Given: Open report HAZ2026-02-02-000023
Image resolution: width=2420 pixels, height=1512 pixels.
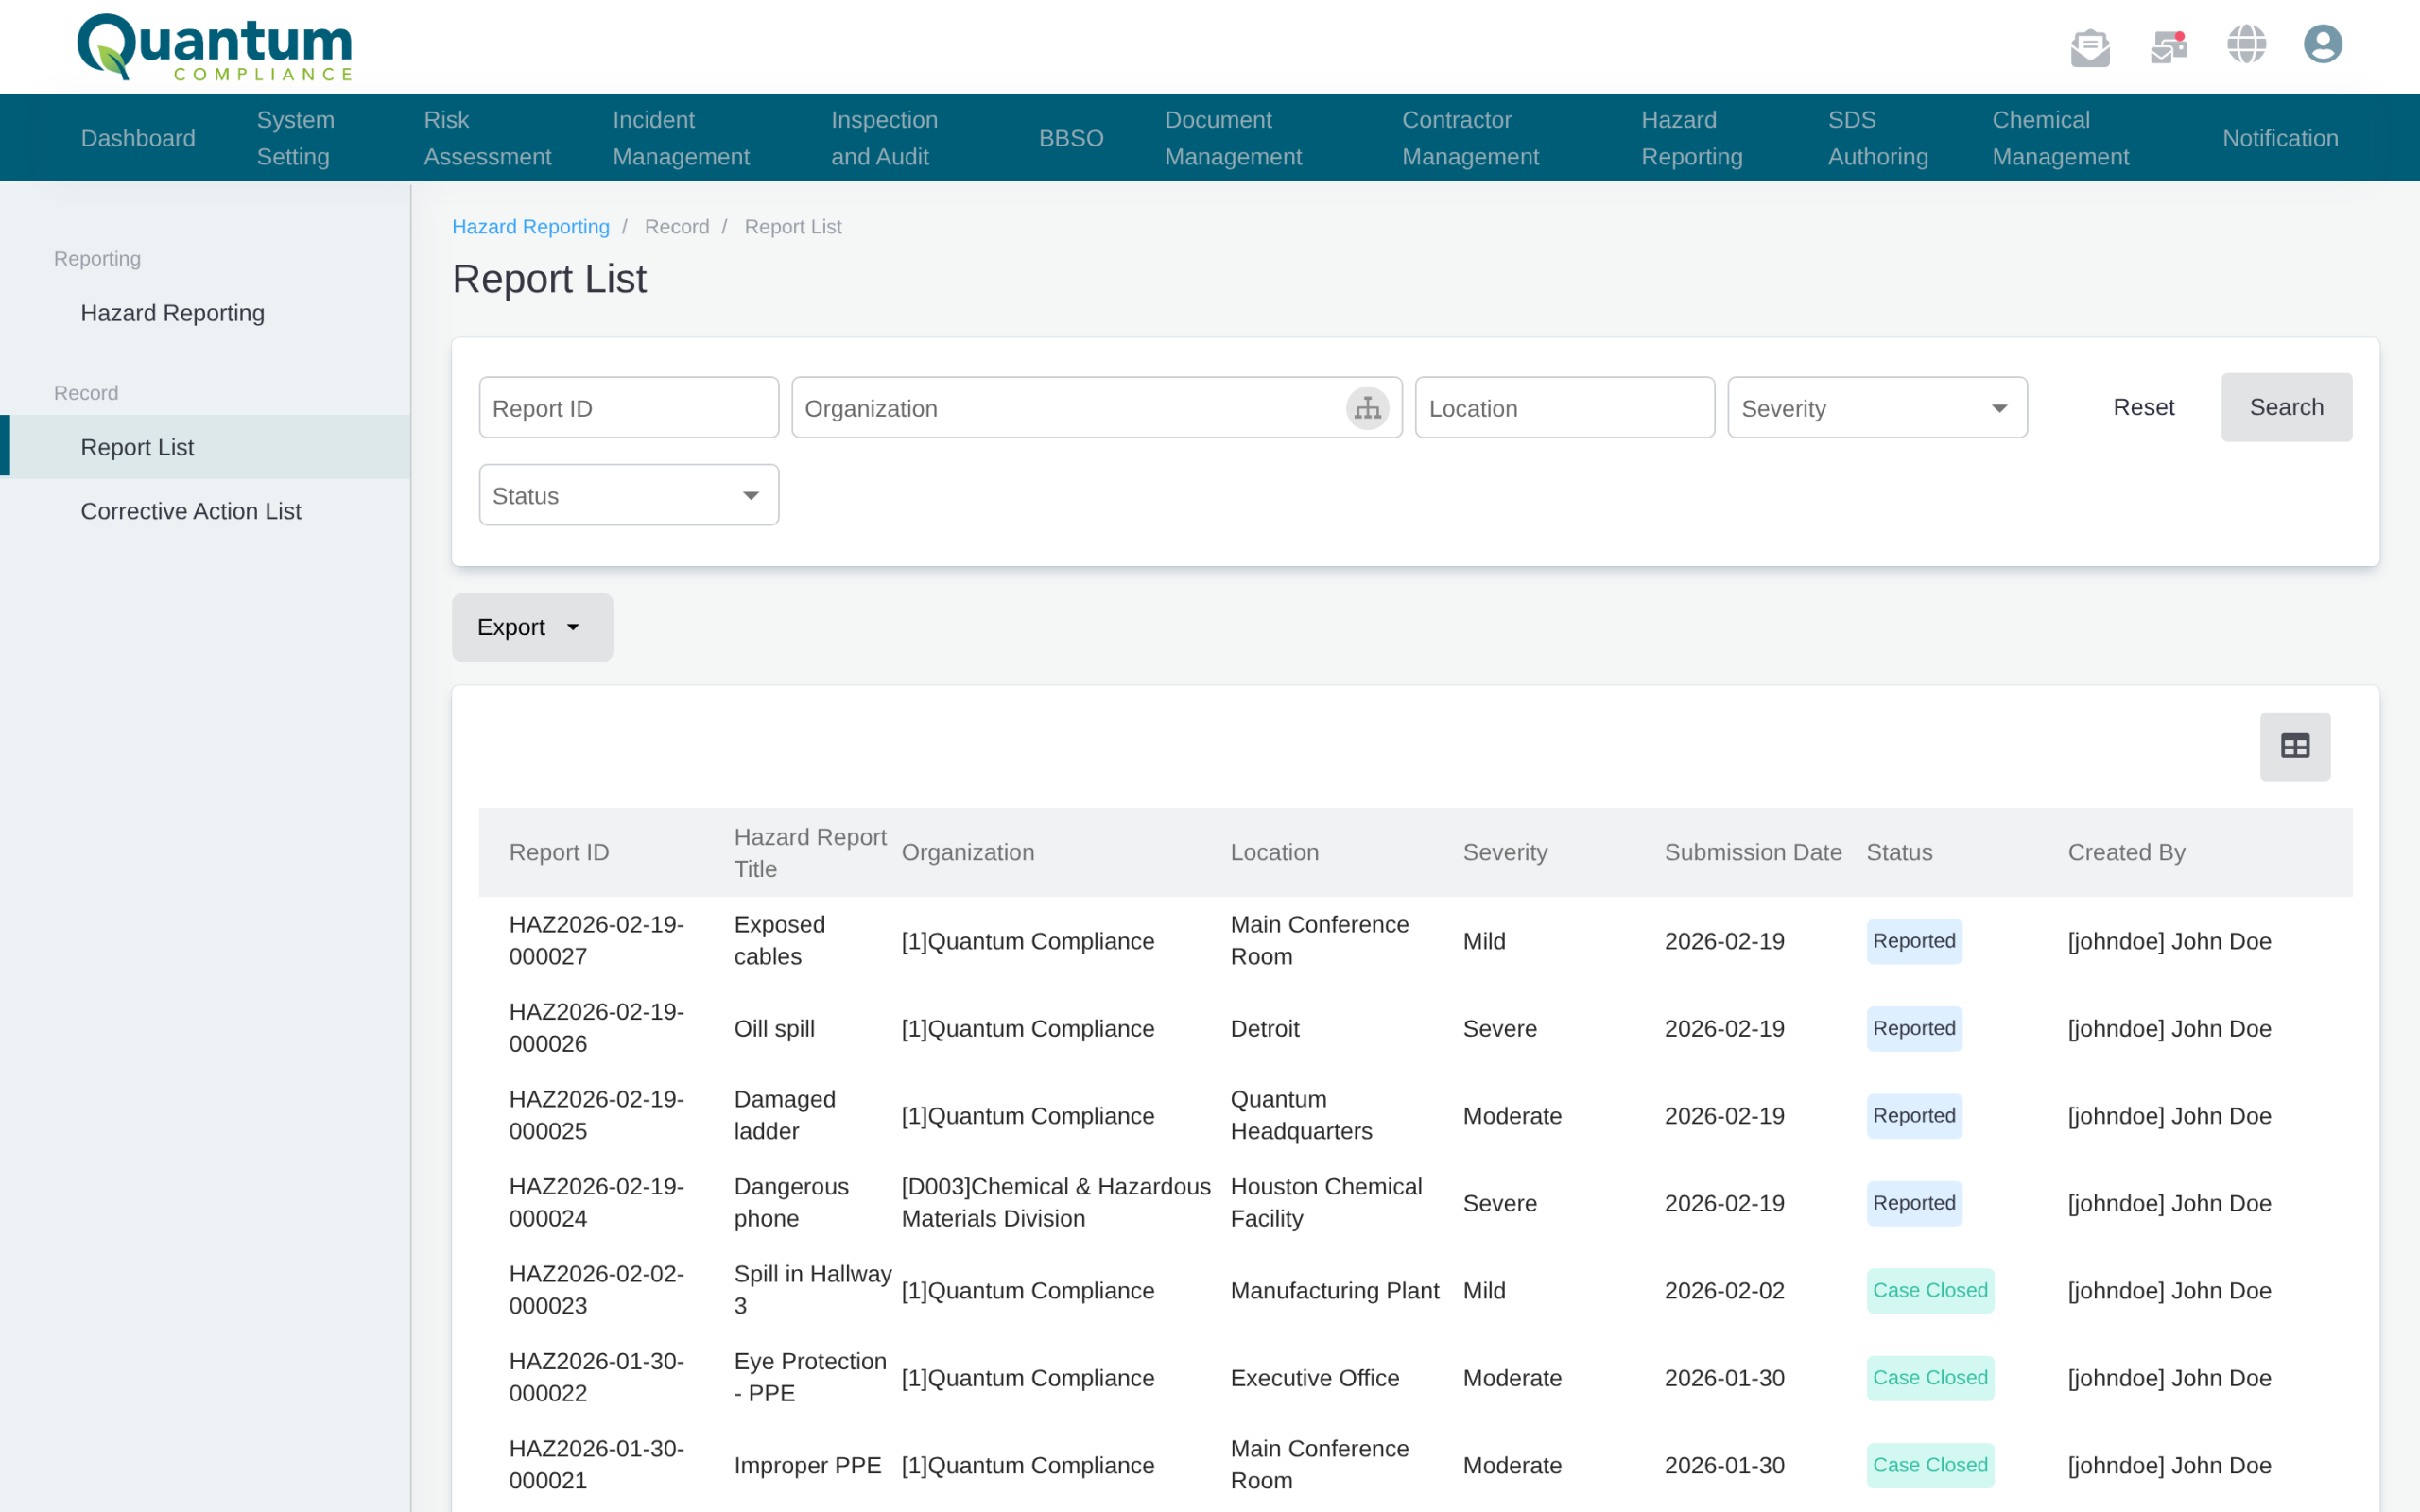Looking at the screenshot, I should pos(596,1290).
